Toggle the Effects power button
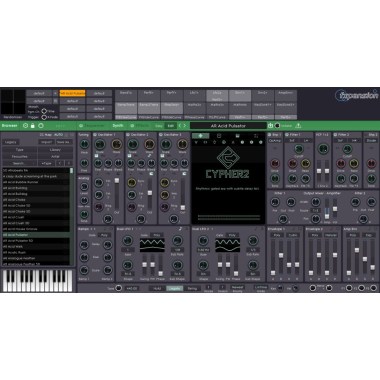The image size is (380, 380). 132,126
